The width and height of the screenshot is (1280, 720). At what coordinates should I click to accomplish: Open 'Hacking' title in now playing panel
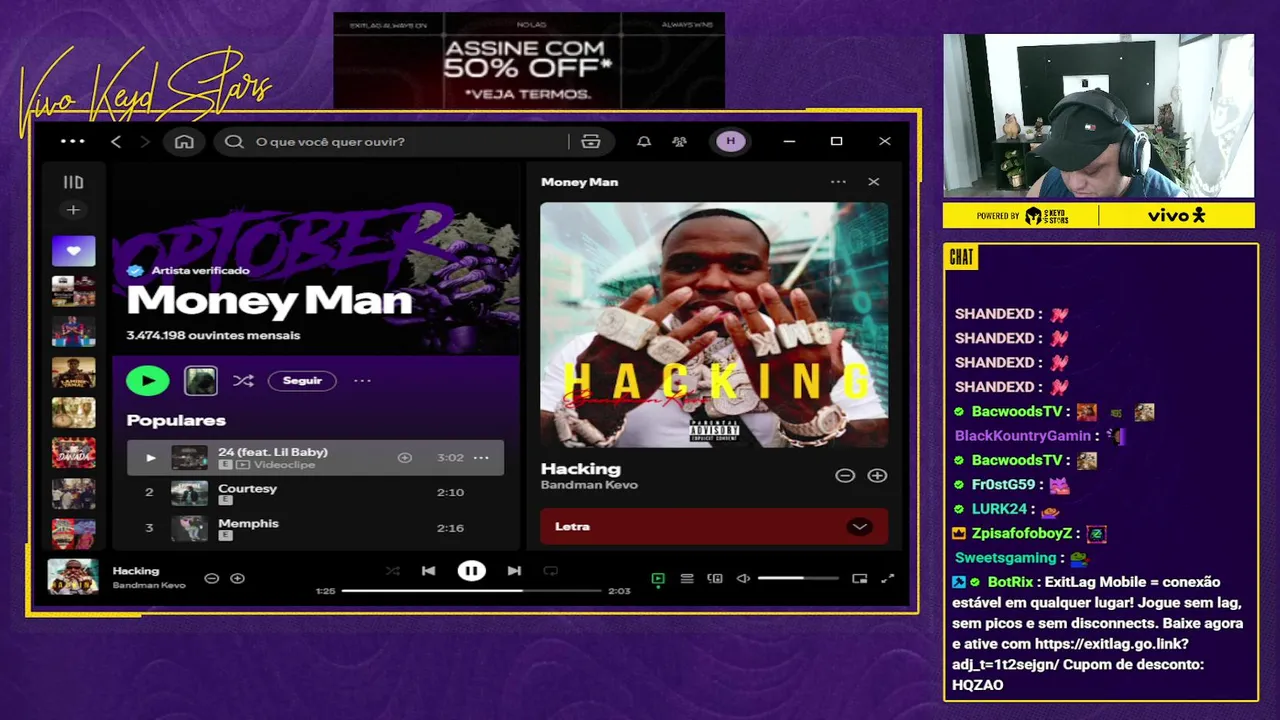click(581, 468)
